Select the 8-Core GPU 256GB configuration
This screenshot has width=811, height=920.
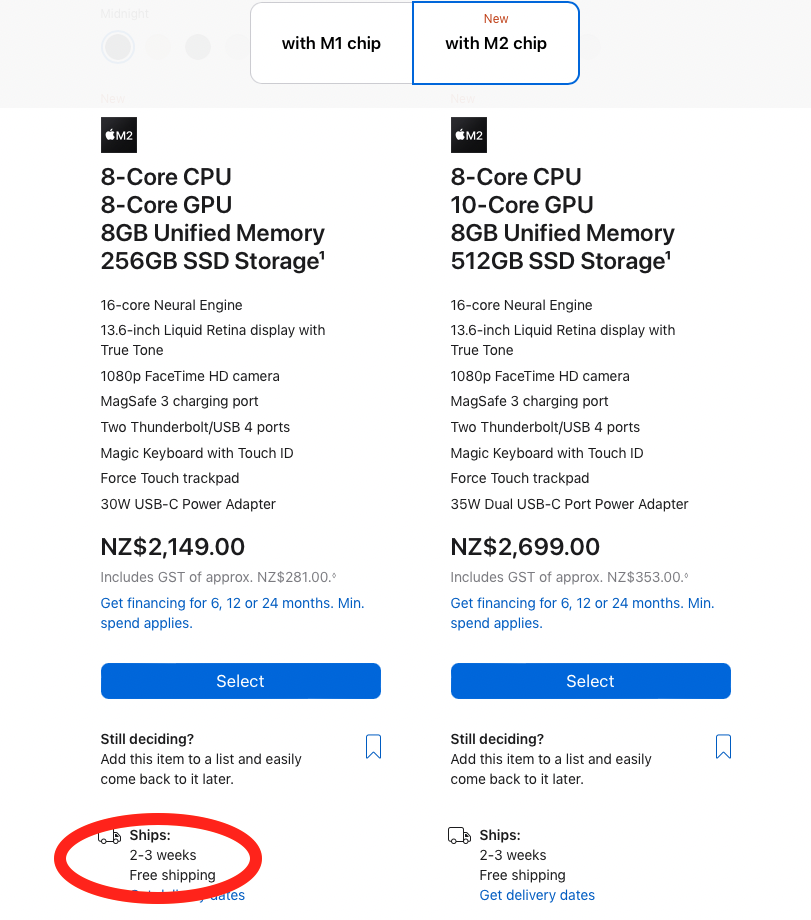pos(241,681)
